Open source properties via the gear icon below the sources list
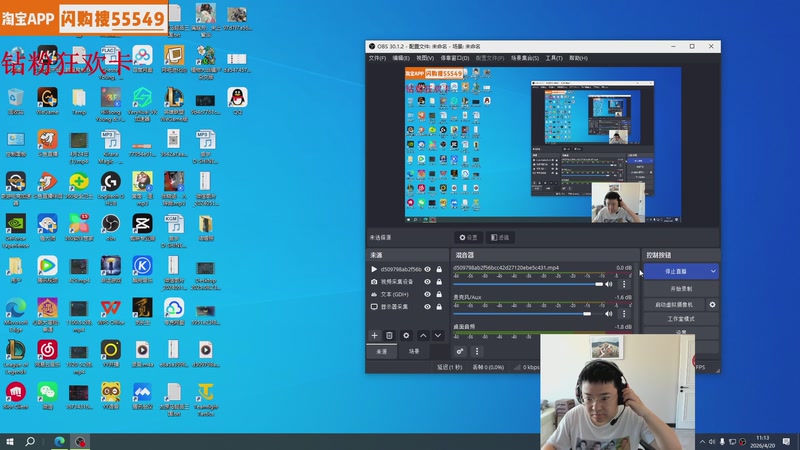The image size is (800, 450). pos(406,335)
